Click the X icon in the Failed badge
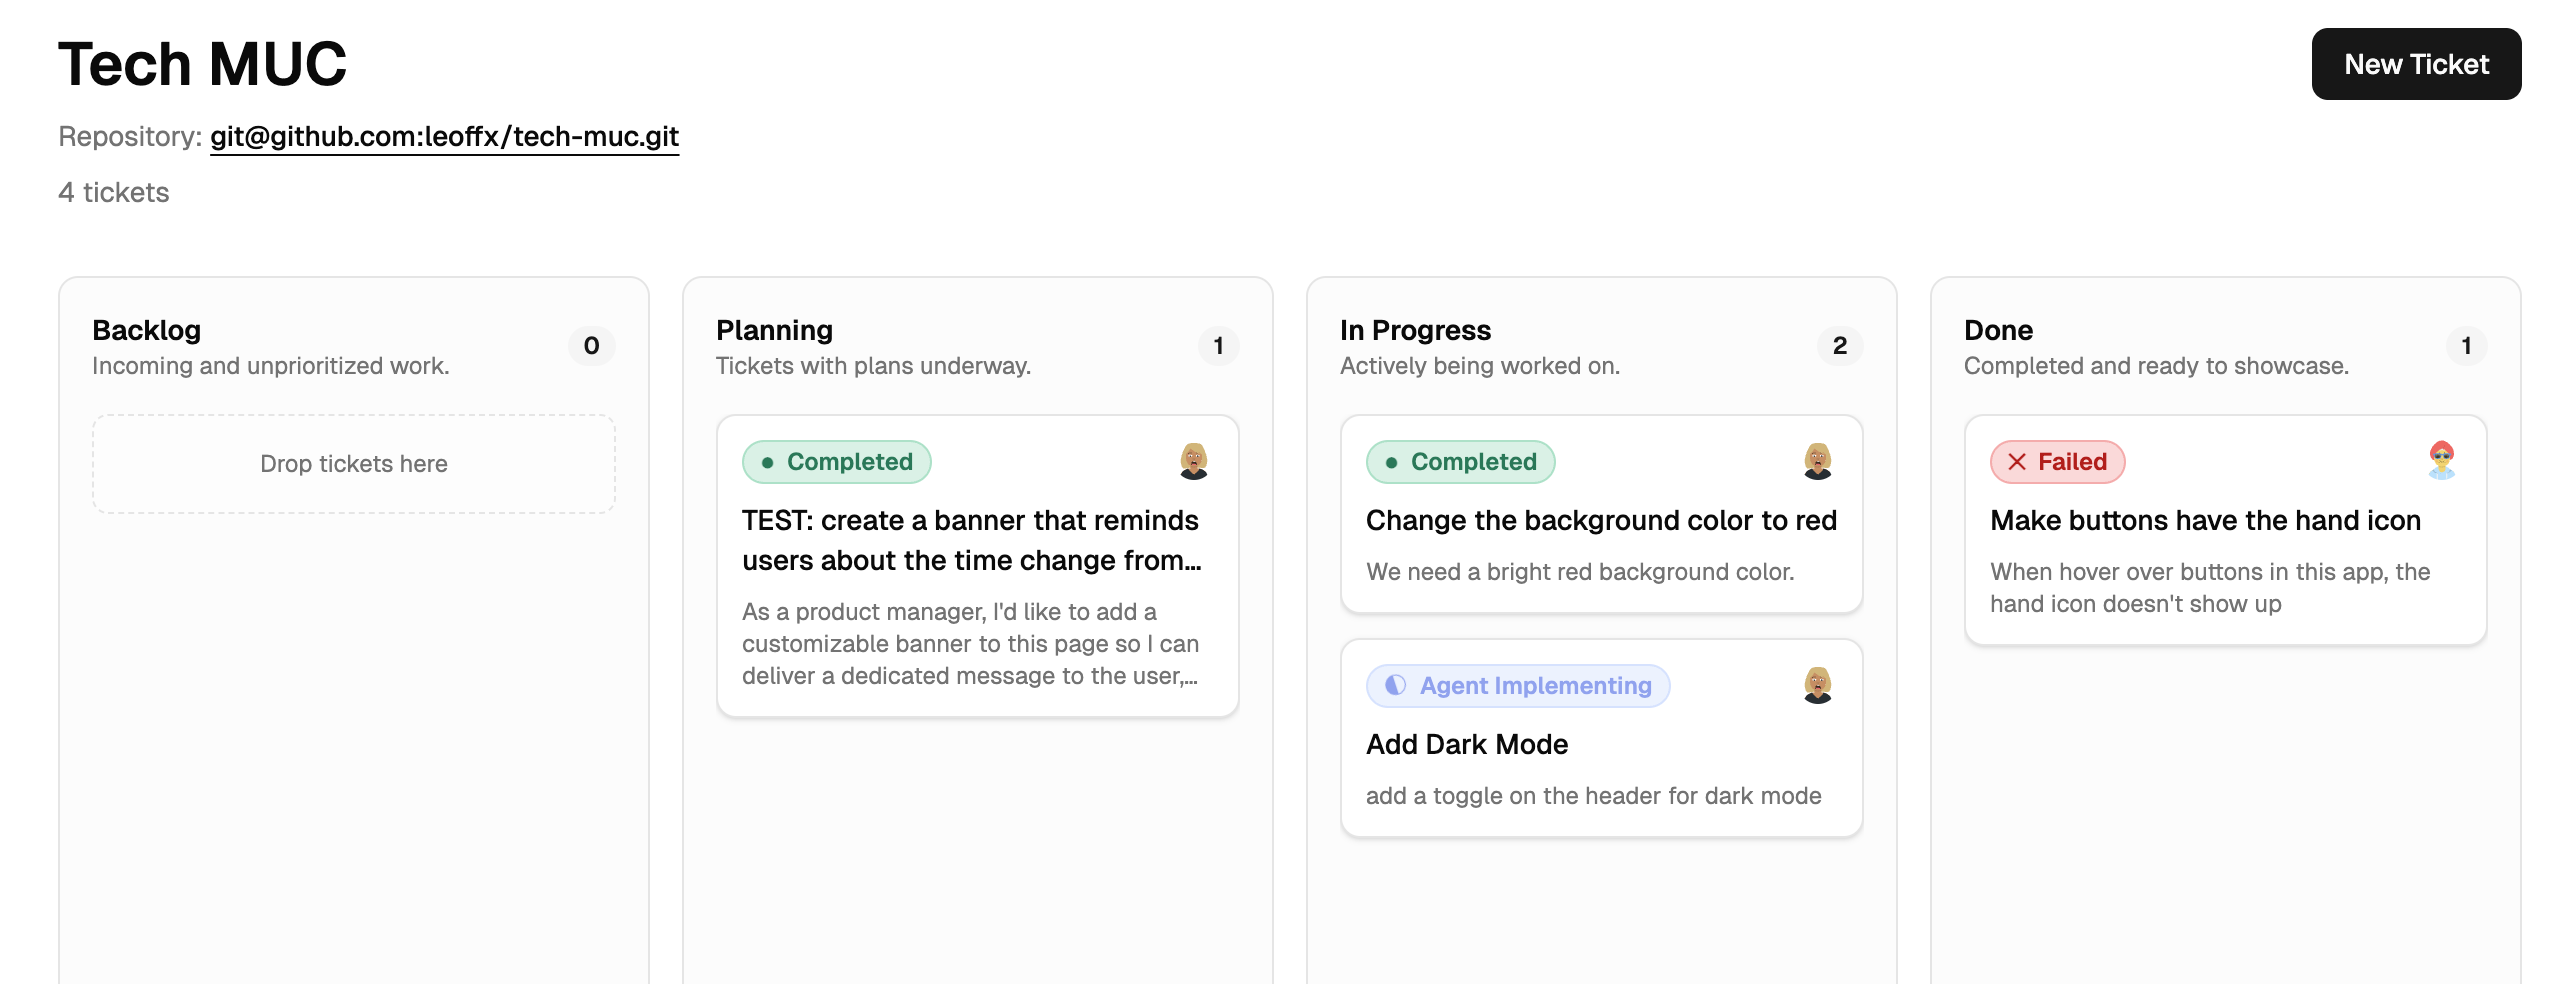The image size is (2572, 984). pos(2017,461)
